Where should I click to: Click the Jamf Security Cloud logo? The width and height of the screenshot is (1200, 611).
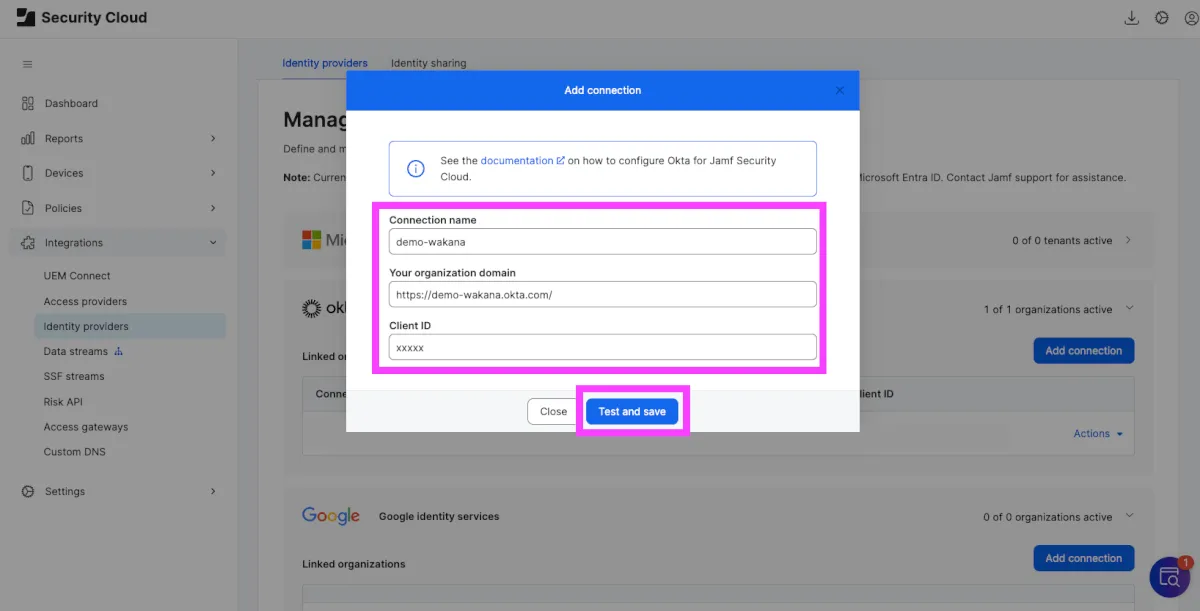click(25, 17)
